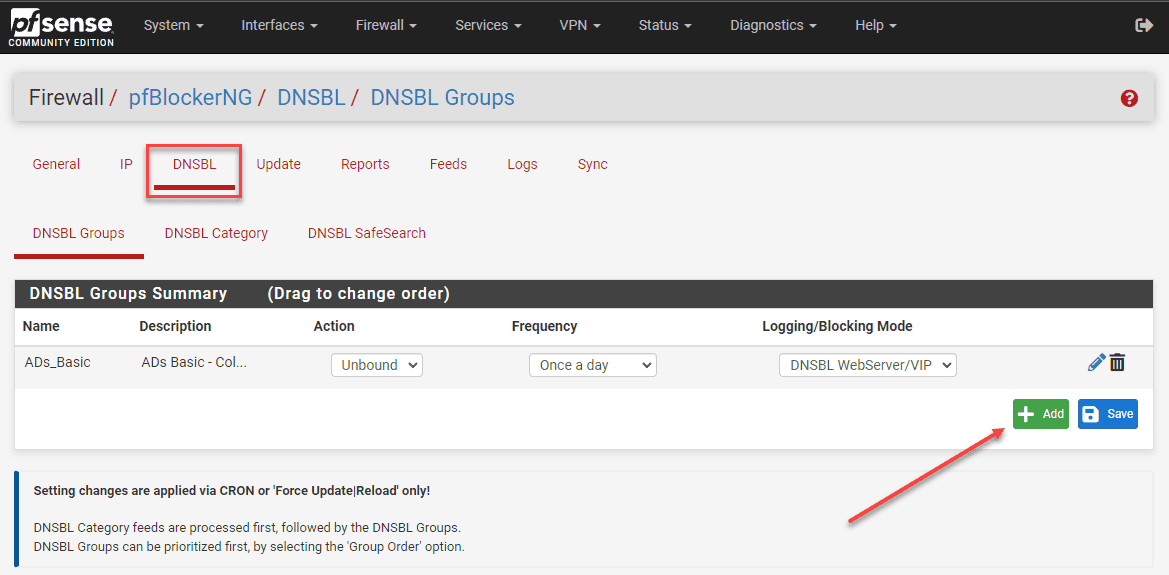This screenshot has height=575, width=1169.
Task: Expand the Action dropdown set to Unbound
Action: tap(376, 365)
